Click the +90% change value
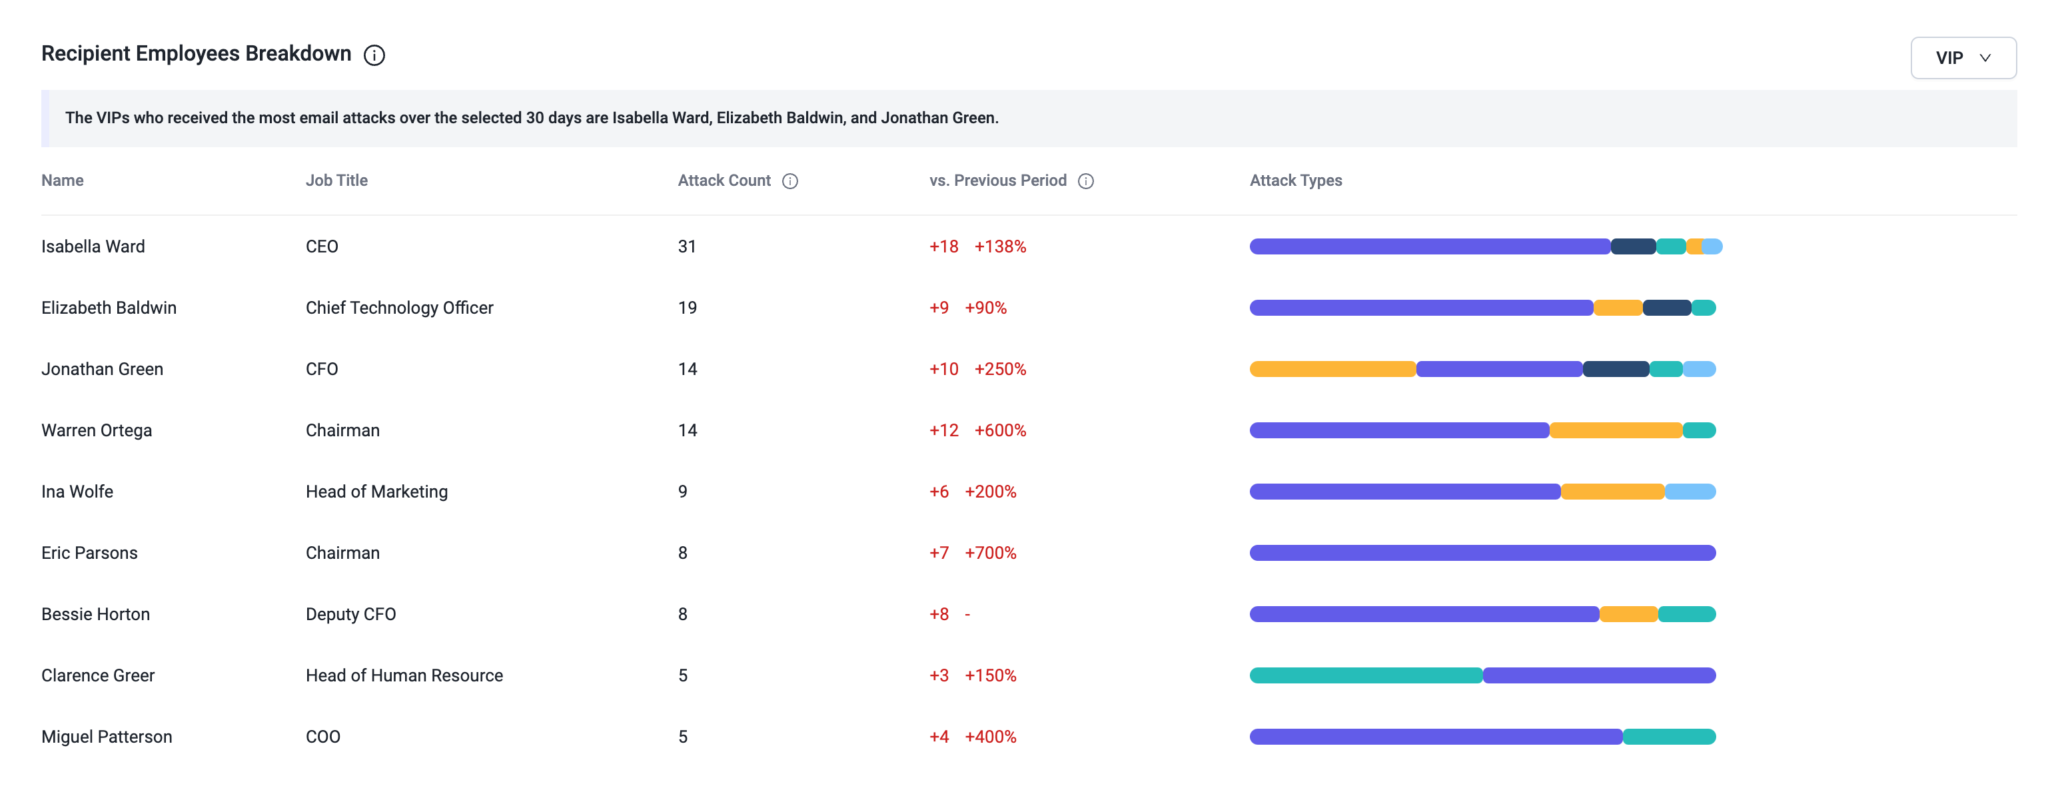Viewport: 2048px width, 786px height. 985,307
